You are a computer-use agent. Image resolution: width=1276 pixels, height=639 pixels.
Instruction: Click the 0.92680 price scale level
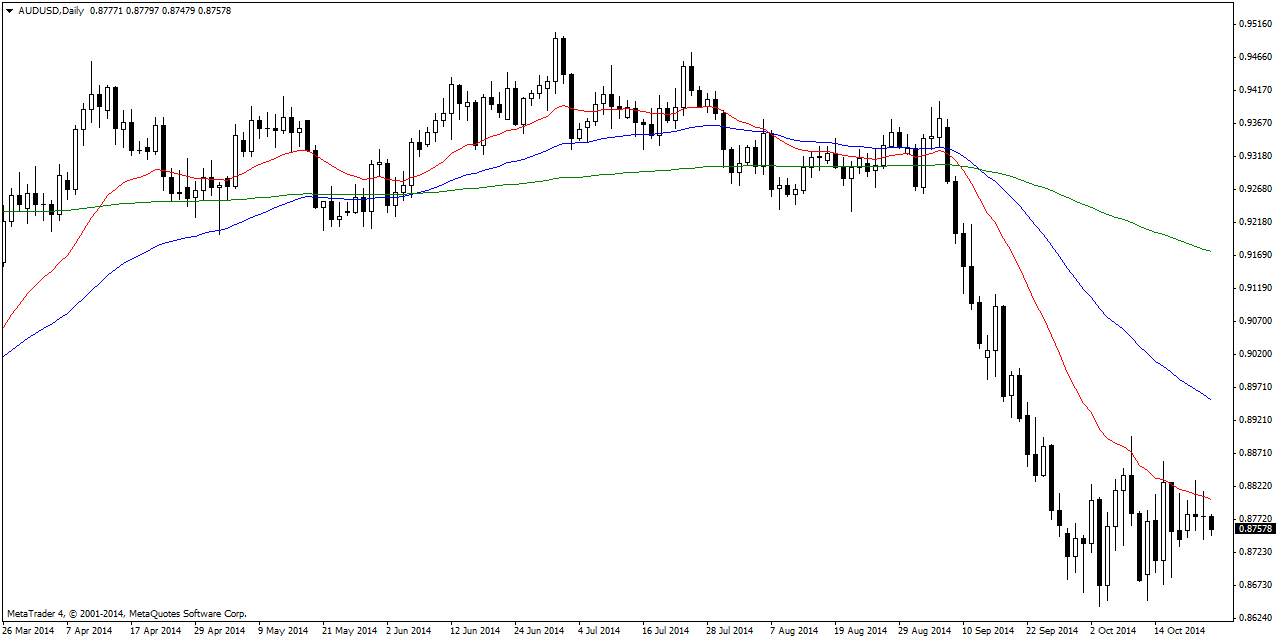[1254, 189]
